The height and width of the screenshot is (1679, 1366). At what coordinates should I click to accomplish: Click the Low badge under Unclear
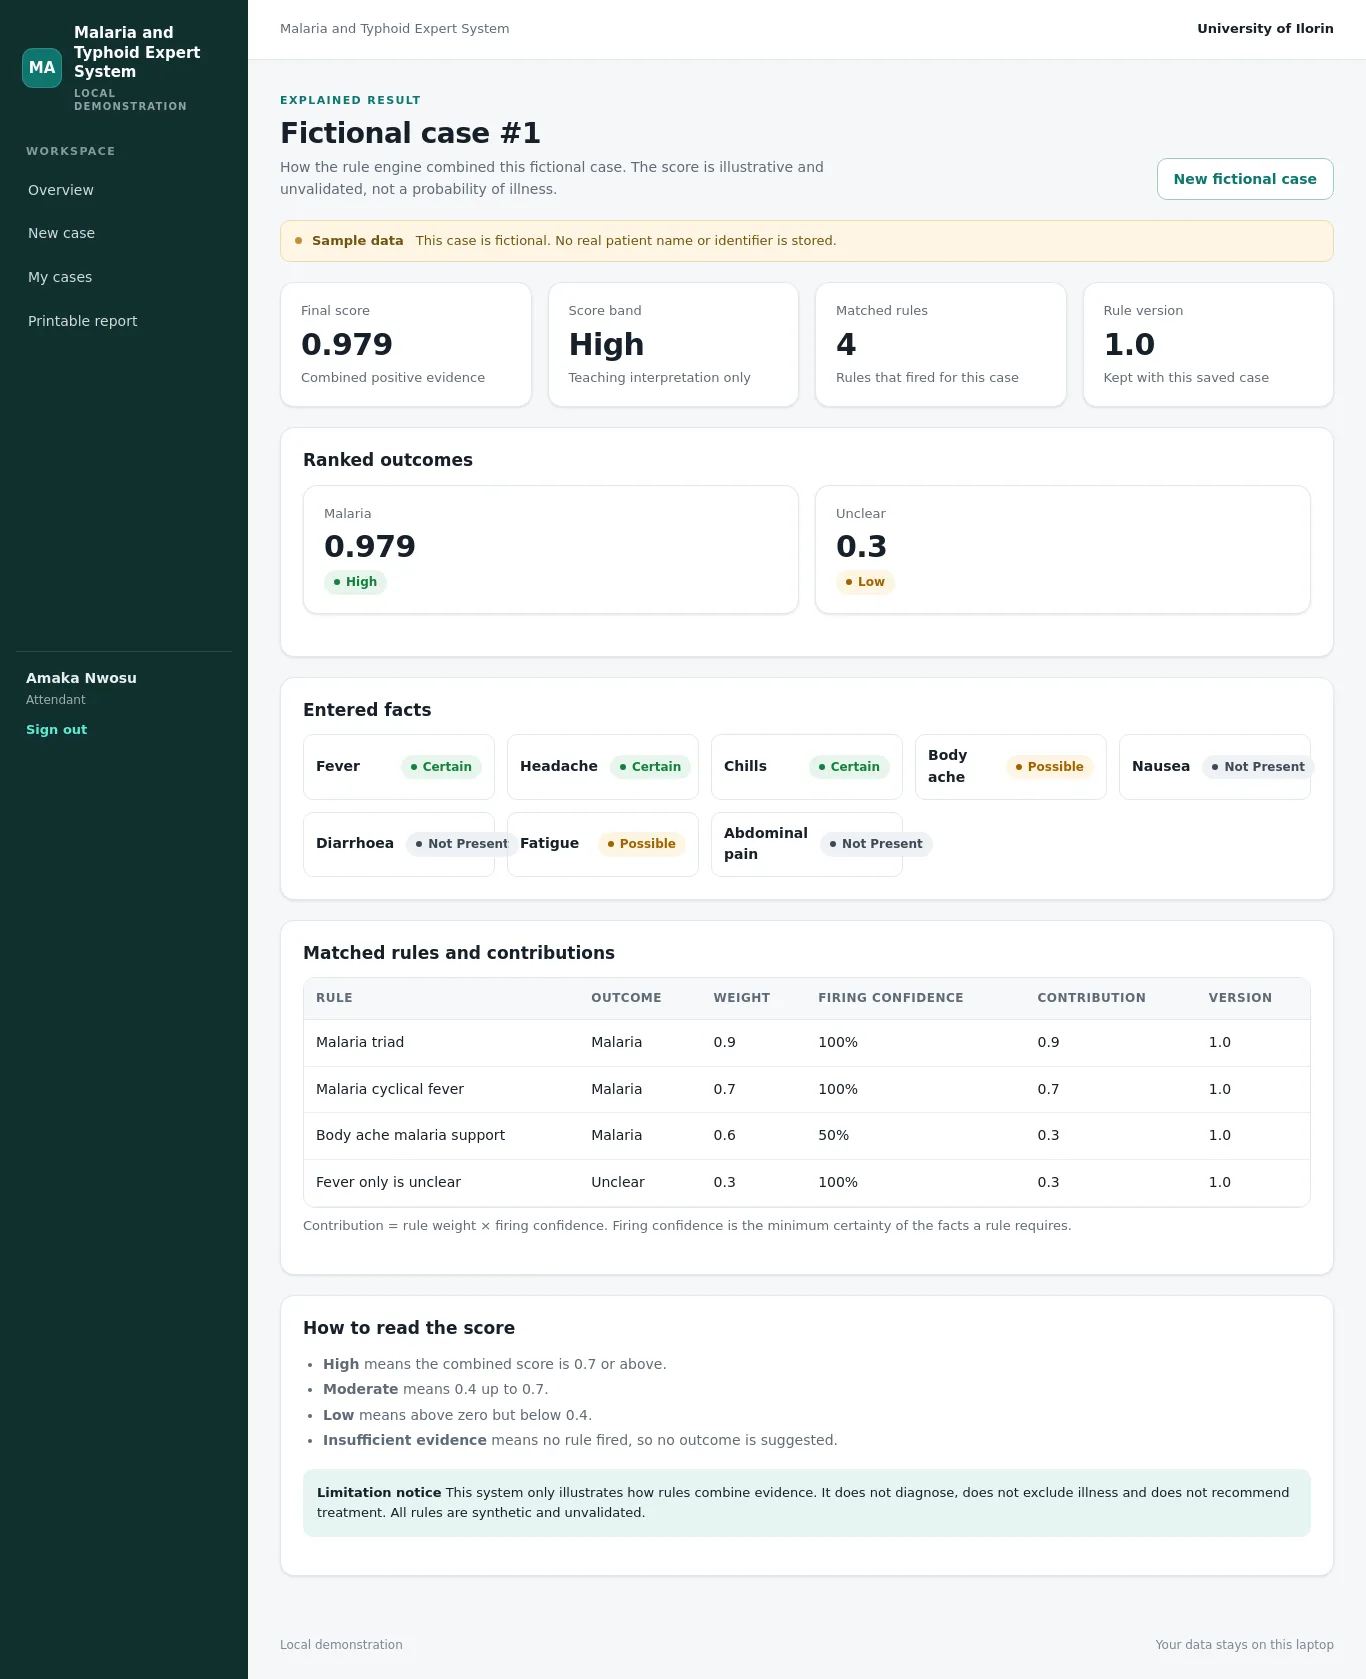(865, 582)
